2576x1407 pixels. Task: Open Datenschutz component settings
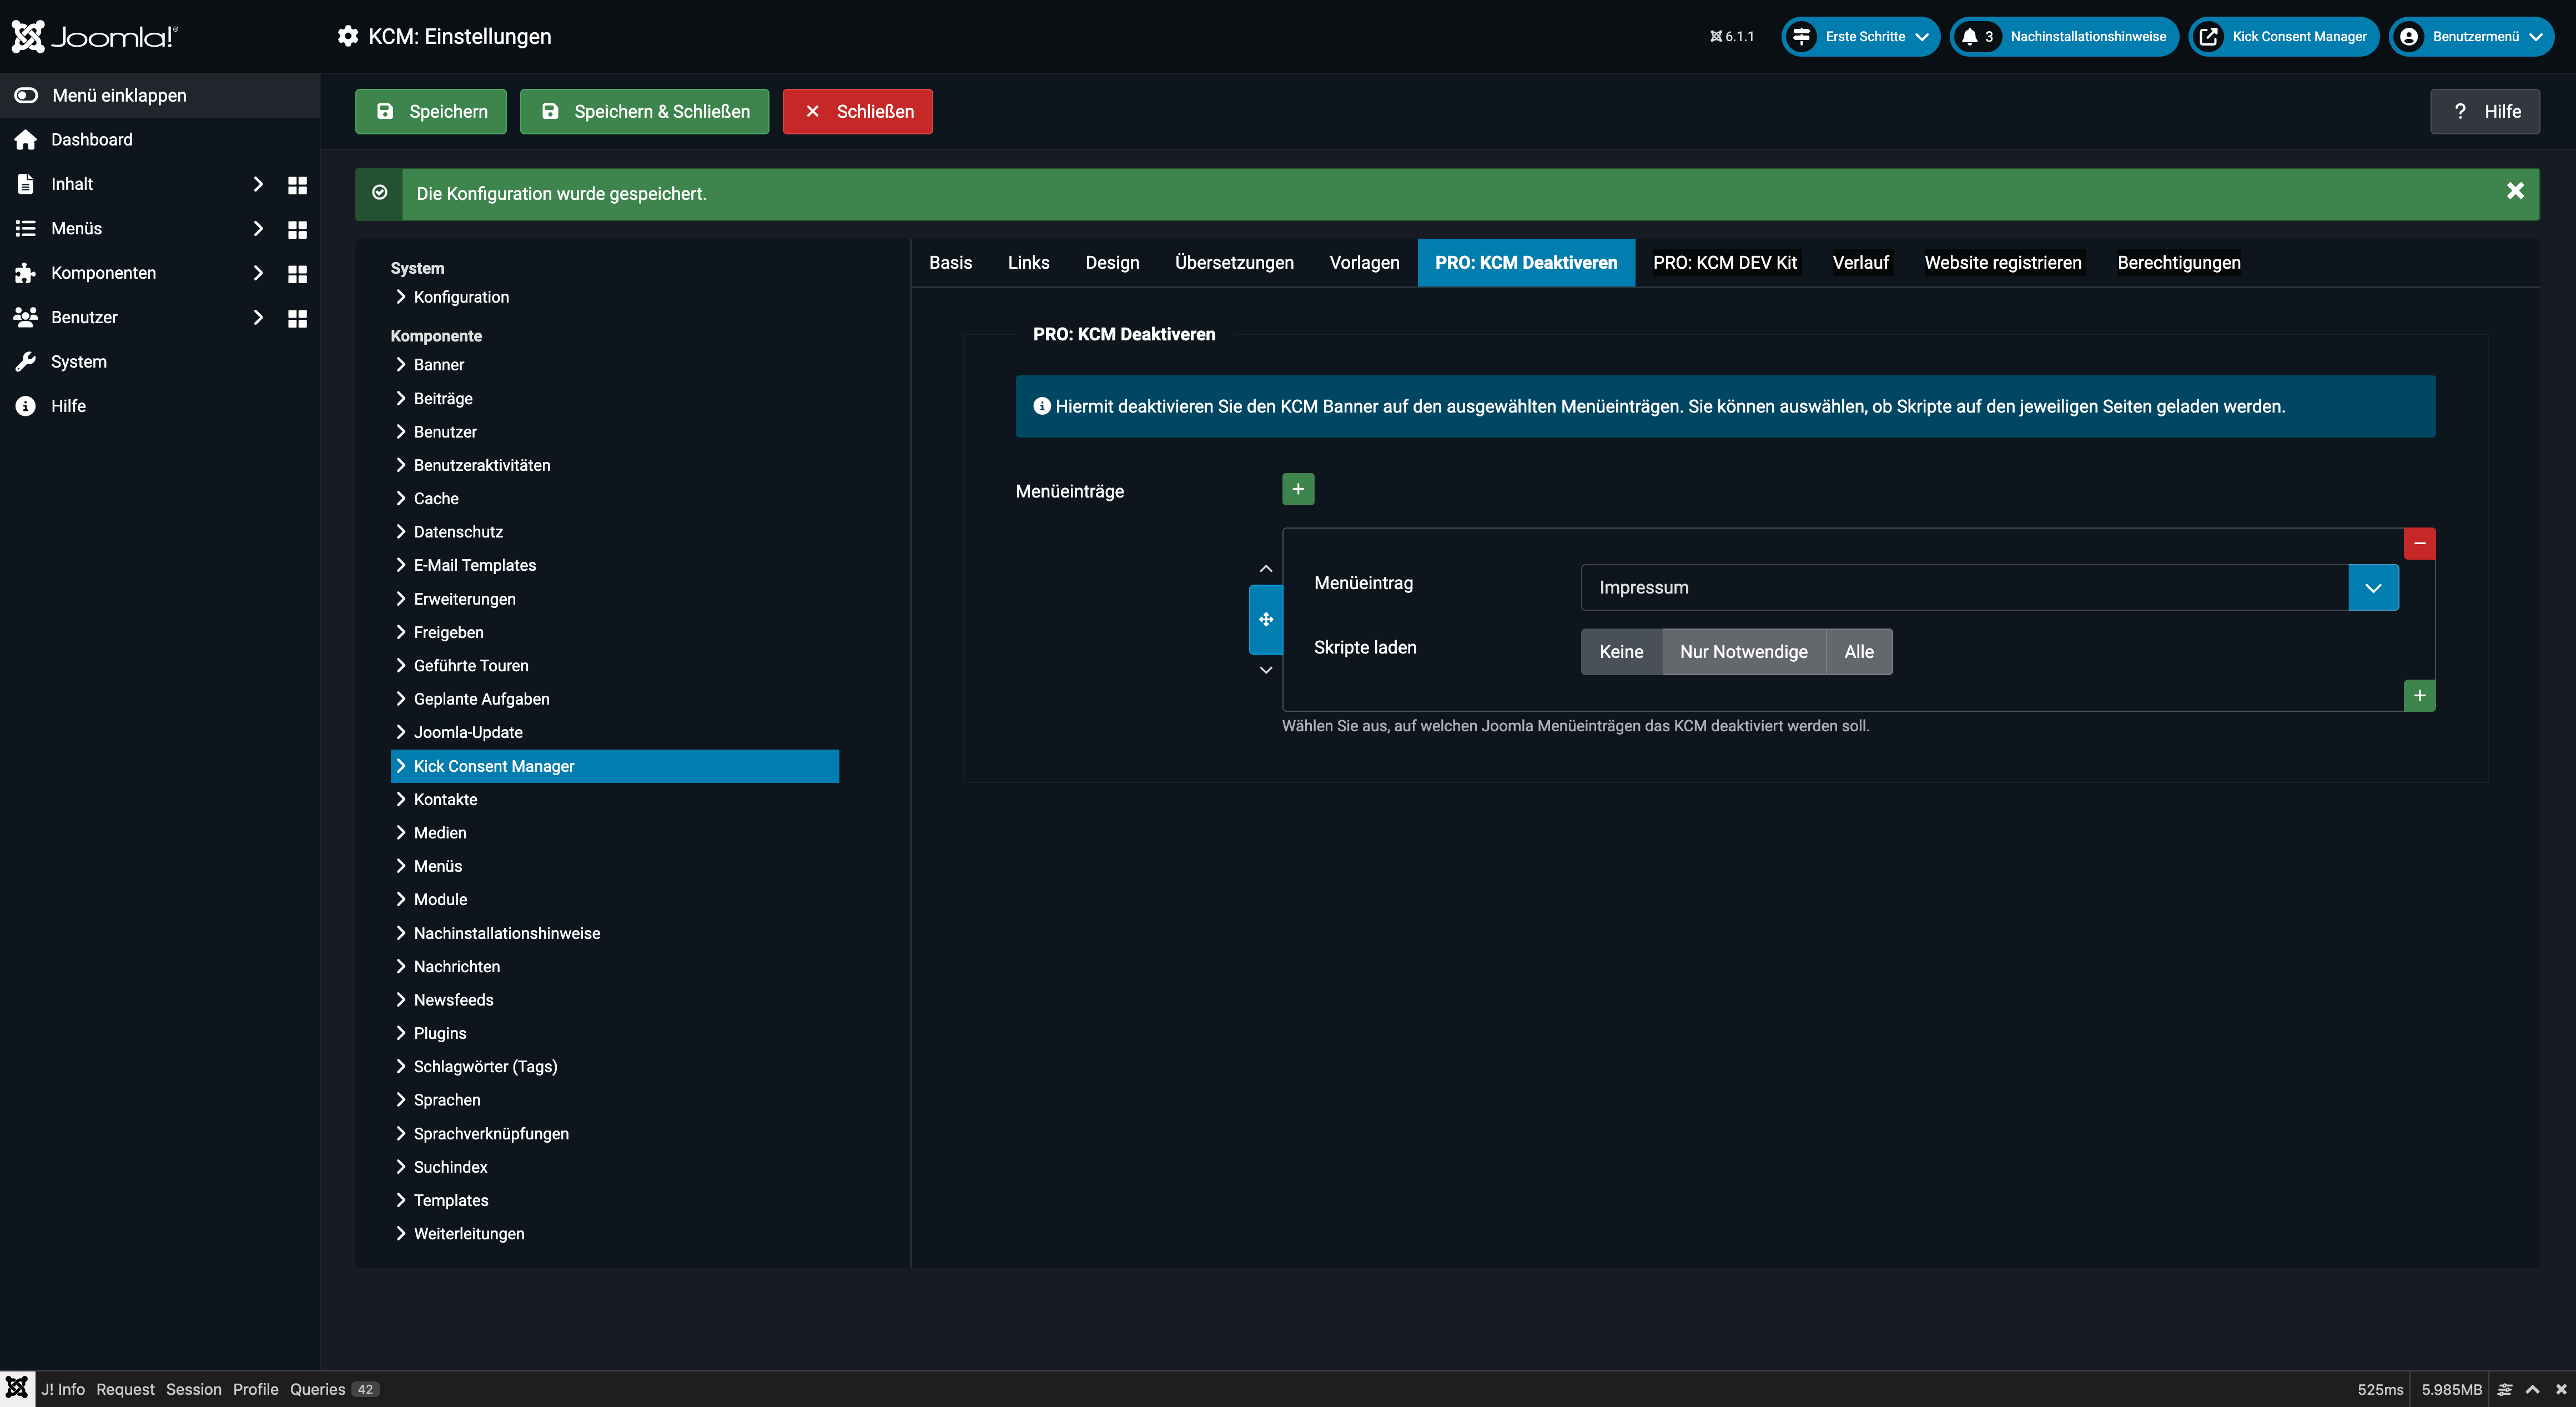pos(458,532)
